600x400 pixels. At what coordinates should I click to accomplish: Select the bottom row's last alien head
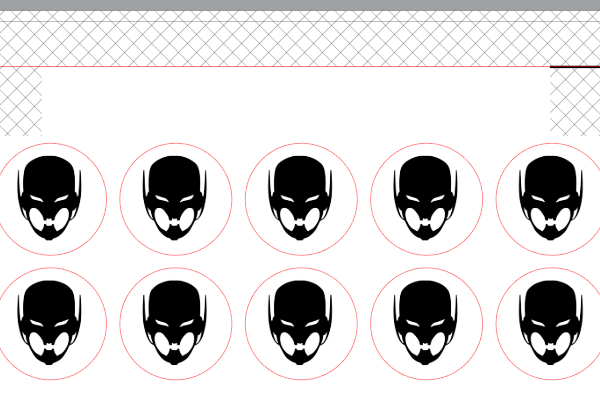pyautogui.click(x=551, y=323)
